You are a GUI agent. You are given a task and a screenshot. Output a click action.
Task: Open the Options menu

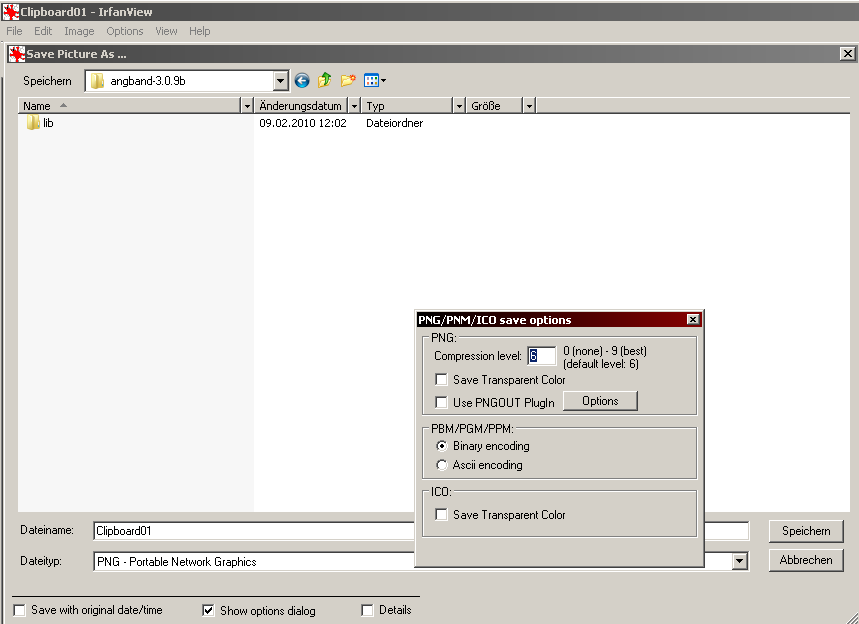click(x=125, y=31)
